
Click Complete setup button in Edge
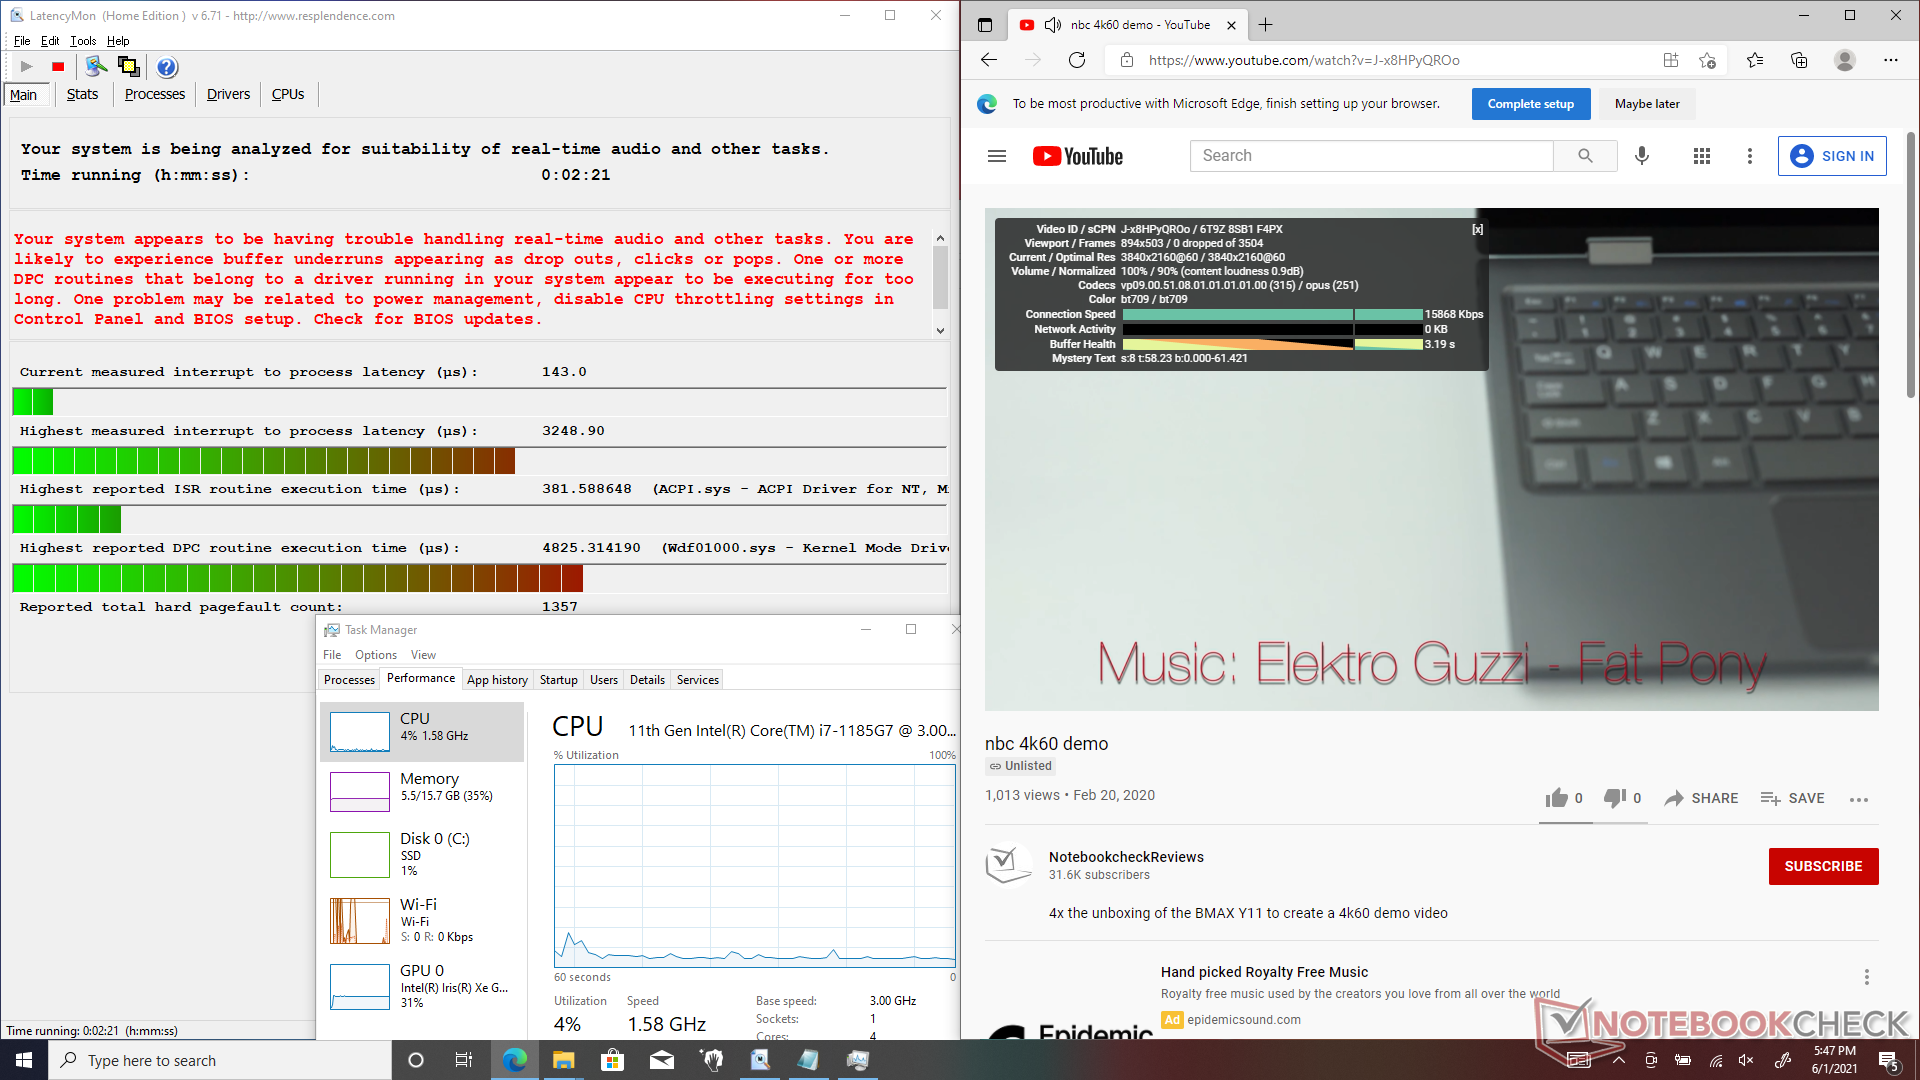pos(1530,104)
